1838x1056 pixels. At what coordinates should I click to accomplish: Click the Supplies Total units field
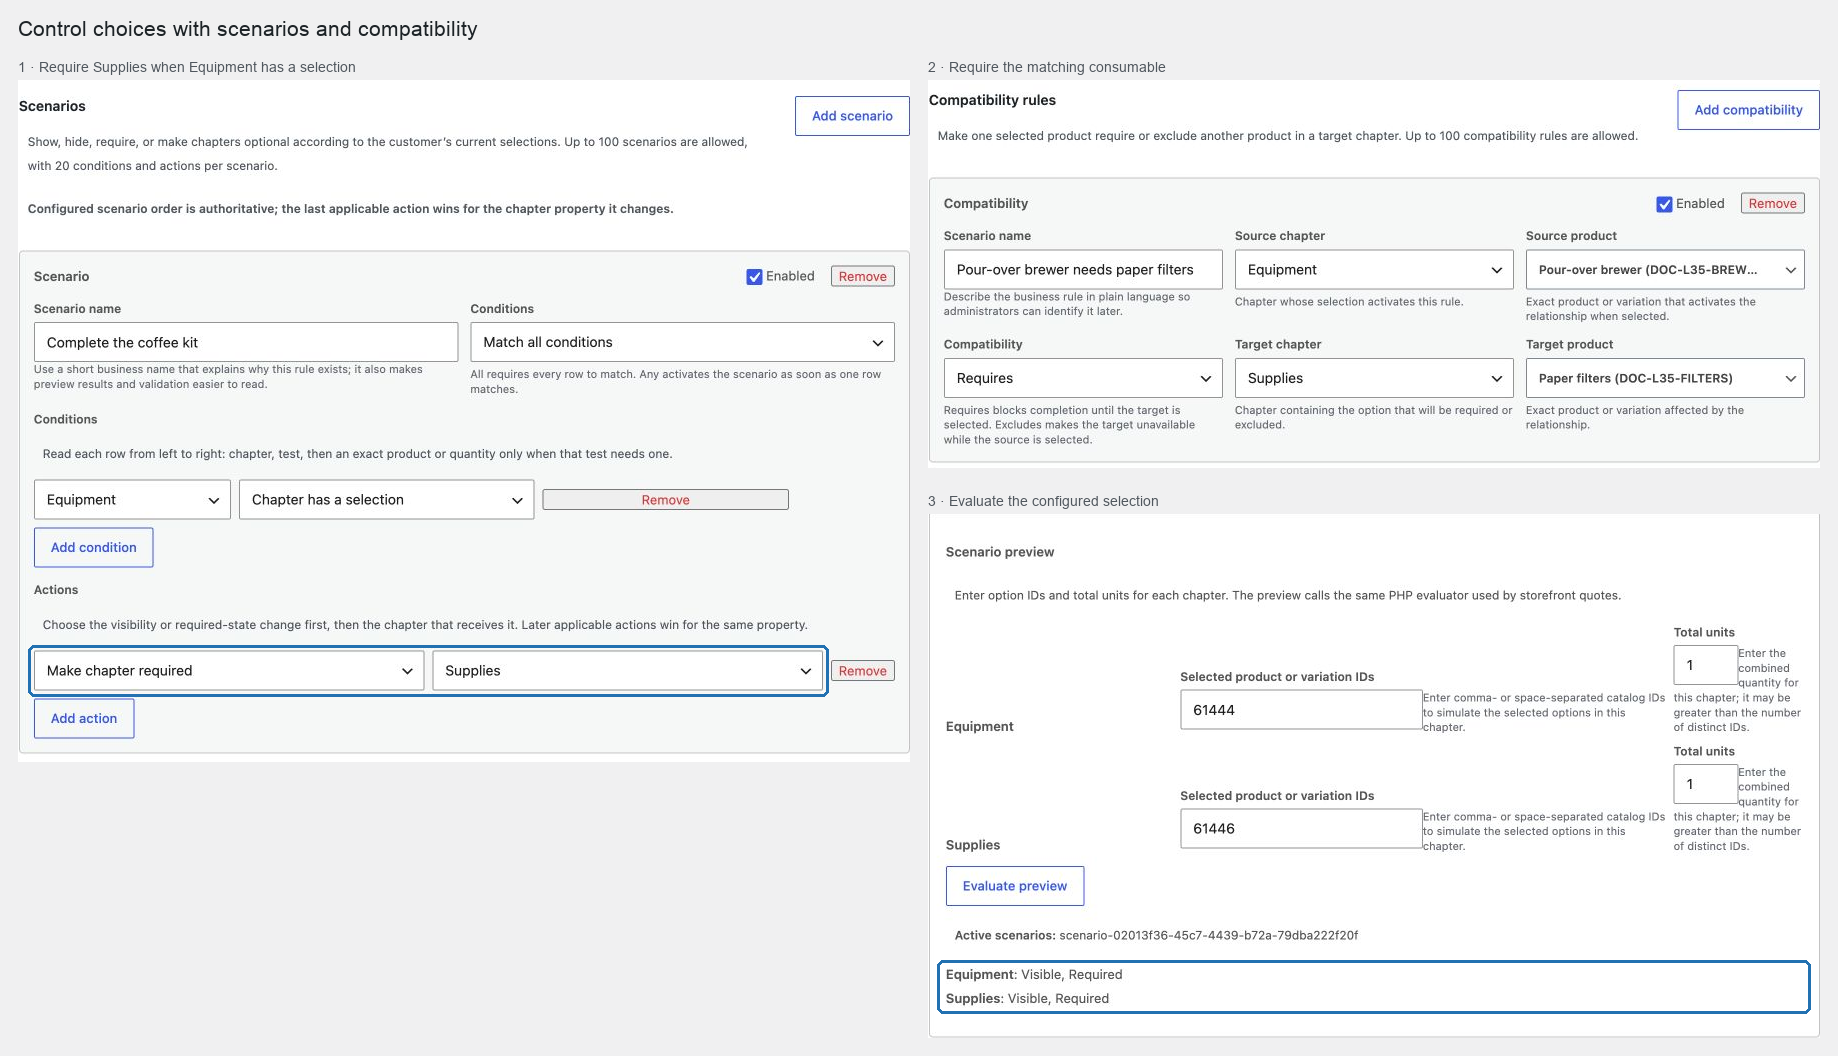tap(1705, 784)
